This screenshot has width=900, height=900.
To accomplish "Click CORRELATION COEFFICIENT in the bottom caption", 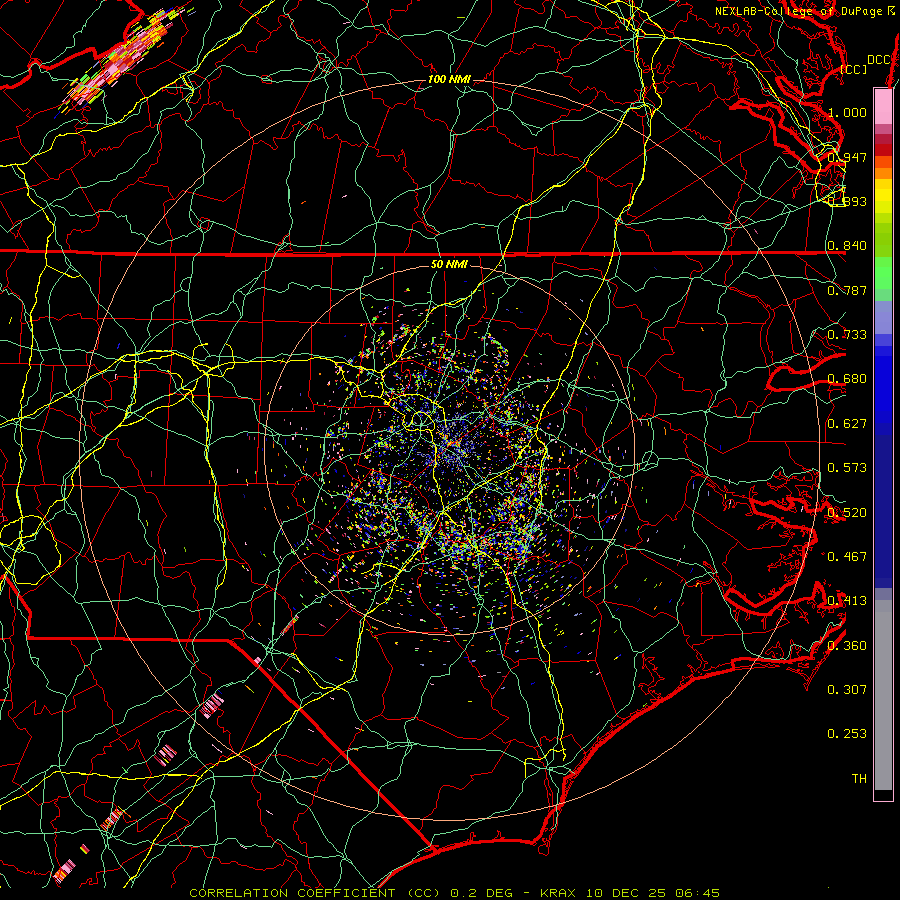I will pos(292,893).
